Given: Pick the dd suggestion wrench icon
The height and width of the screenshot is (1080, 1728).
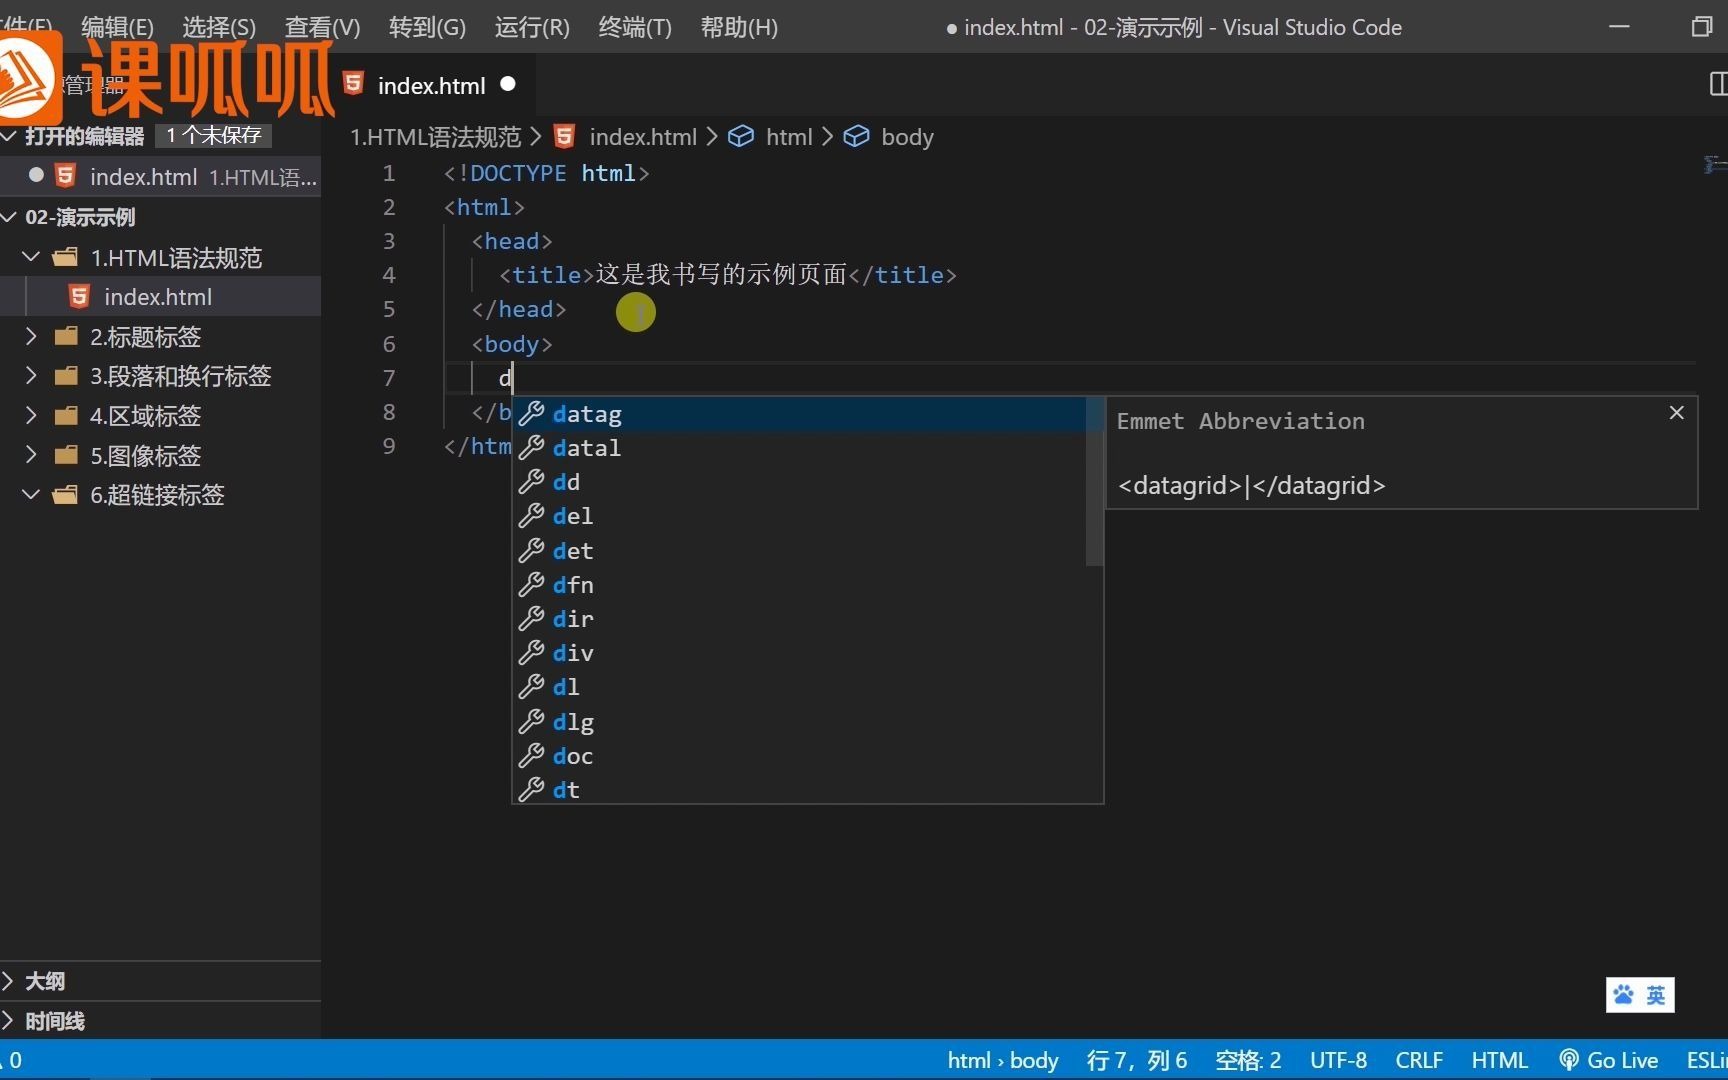Looking at the screenshot, I should click(x=531, y=482).
